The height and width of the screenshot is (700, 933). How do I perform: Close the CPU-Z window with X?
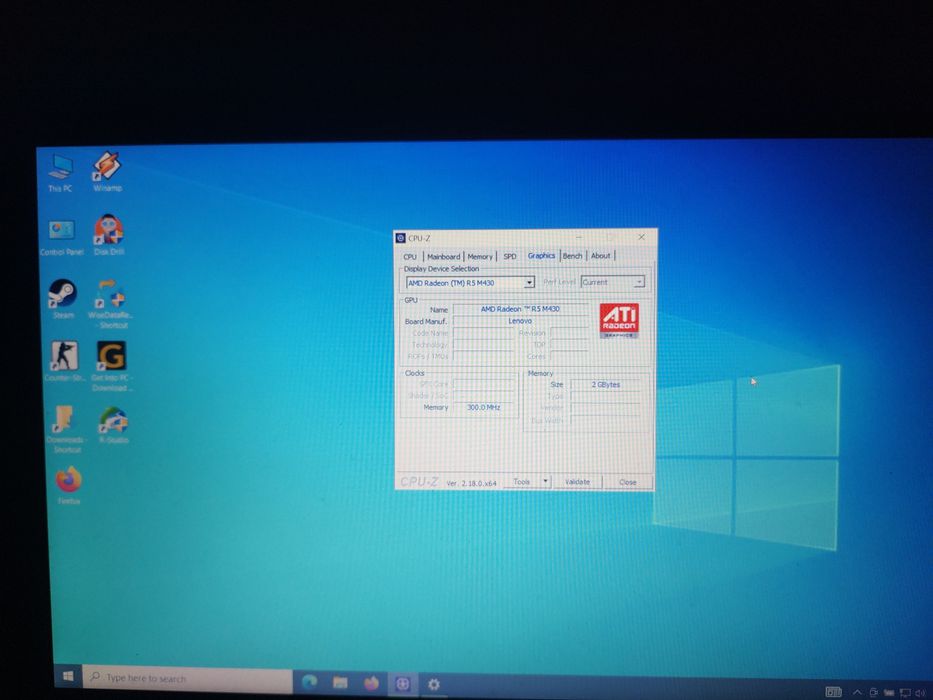[641, 237]
